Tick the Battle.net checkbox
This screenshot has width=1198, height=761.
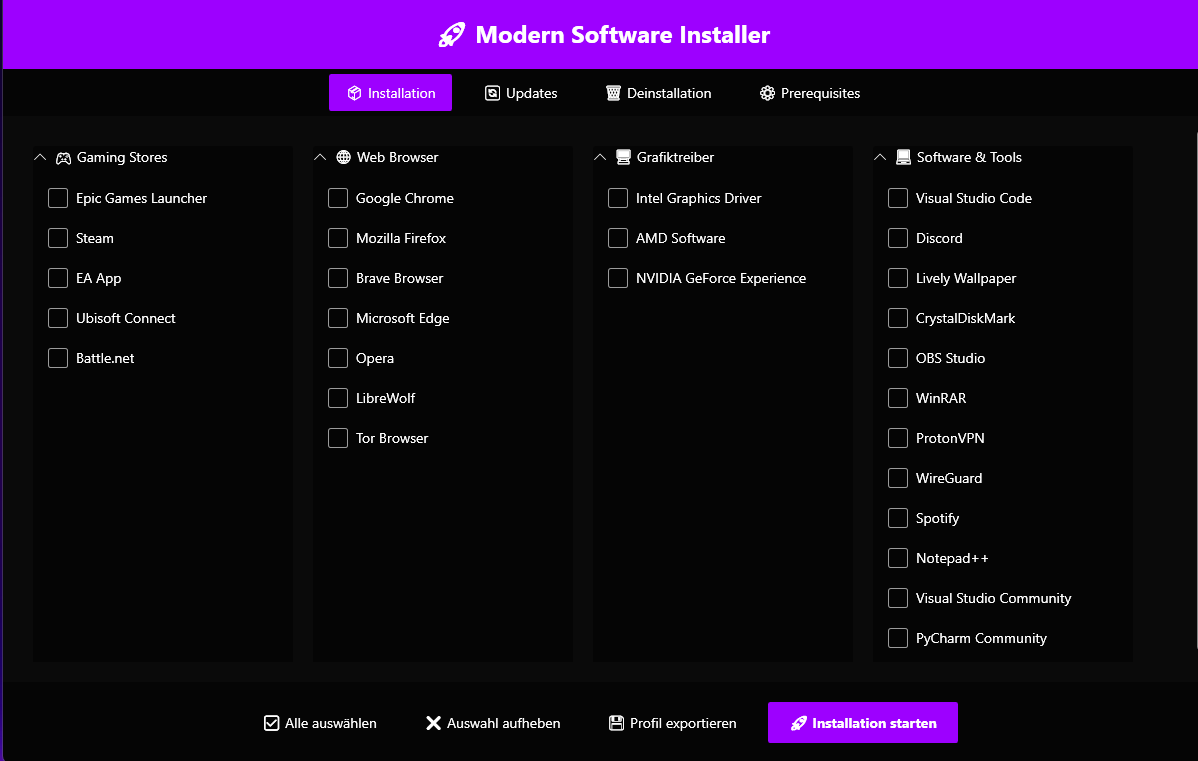58,358
